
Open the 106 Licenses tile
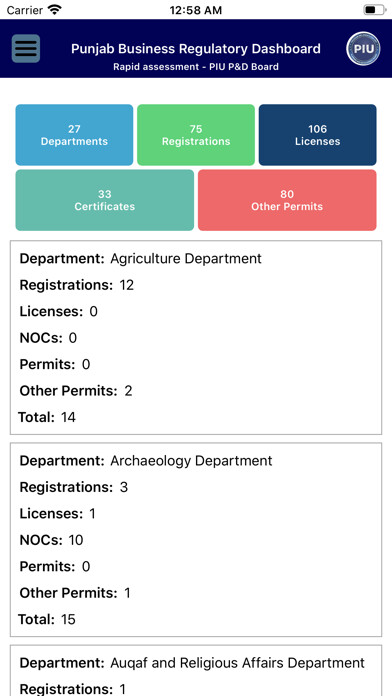(x=317, y=135)
